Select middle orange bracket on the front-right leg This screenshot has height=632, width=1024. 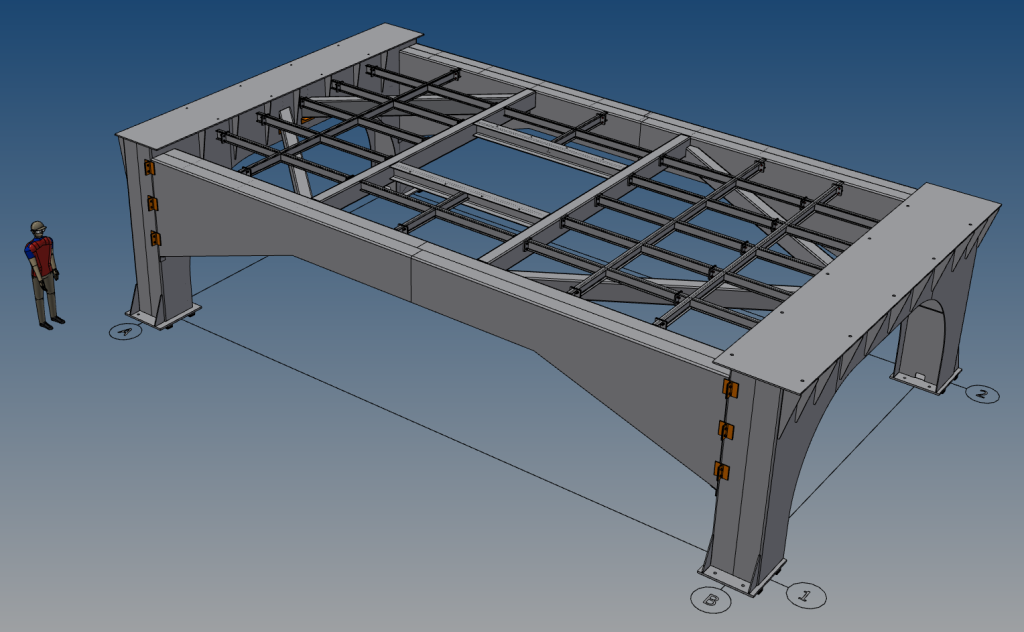727,430
